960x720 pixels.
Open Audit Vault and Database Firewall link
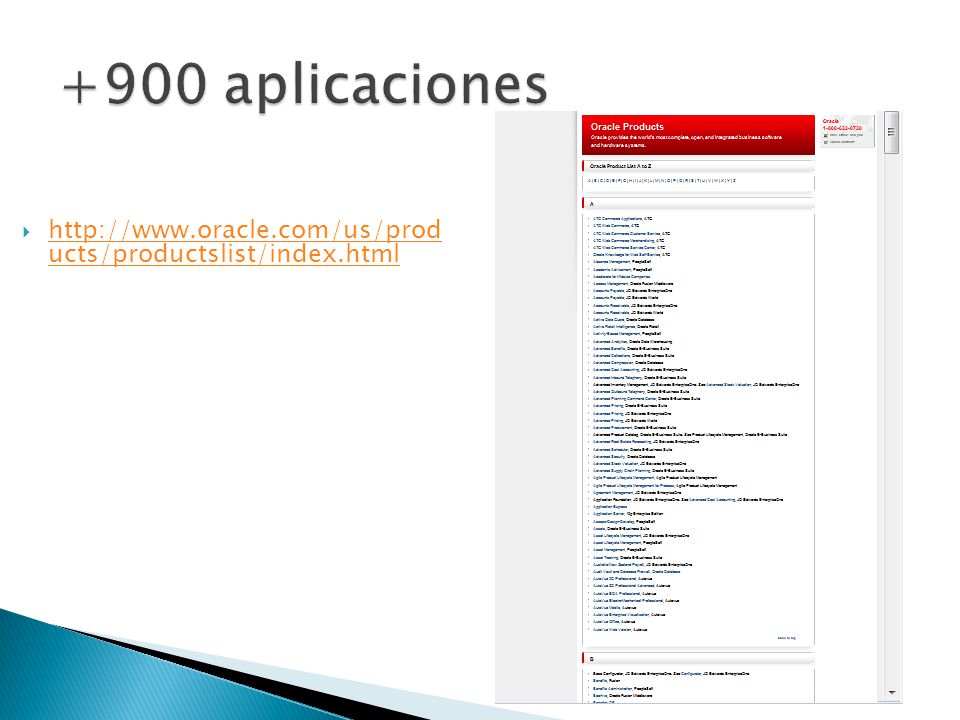click(x=636, y=572)
